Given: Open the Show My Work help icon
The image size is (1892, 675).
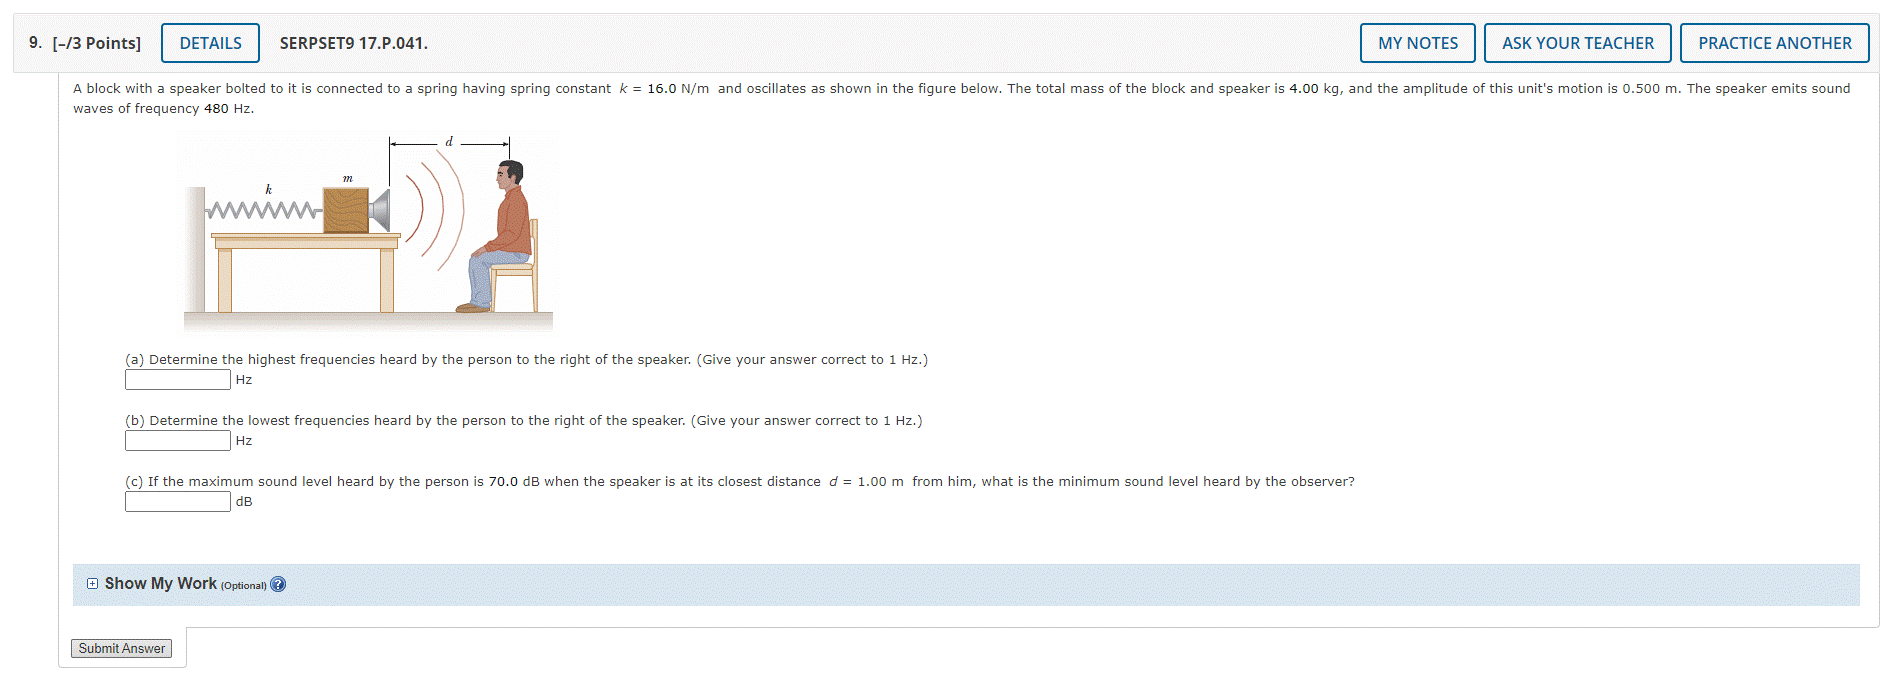Looking at the screenshot, I should pos(278,585).
